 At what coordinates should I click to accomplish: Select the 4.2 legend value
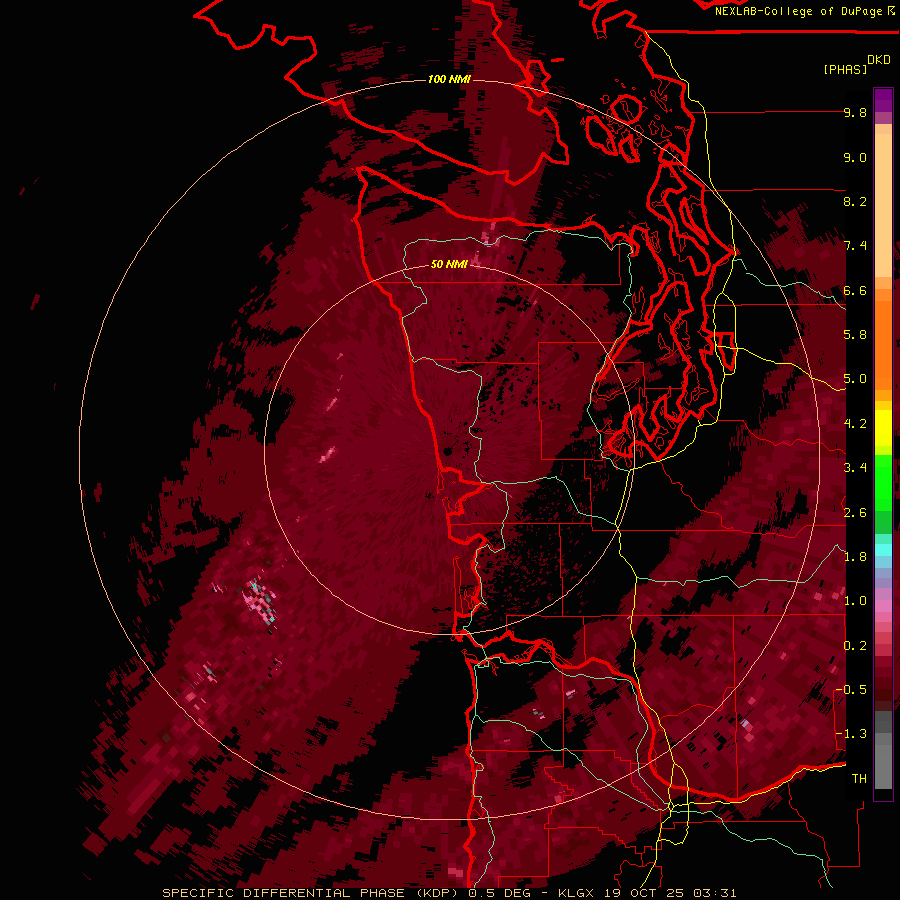click(855, 424)
